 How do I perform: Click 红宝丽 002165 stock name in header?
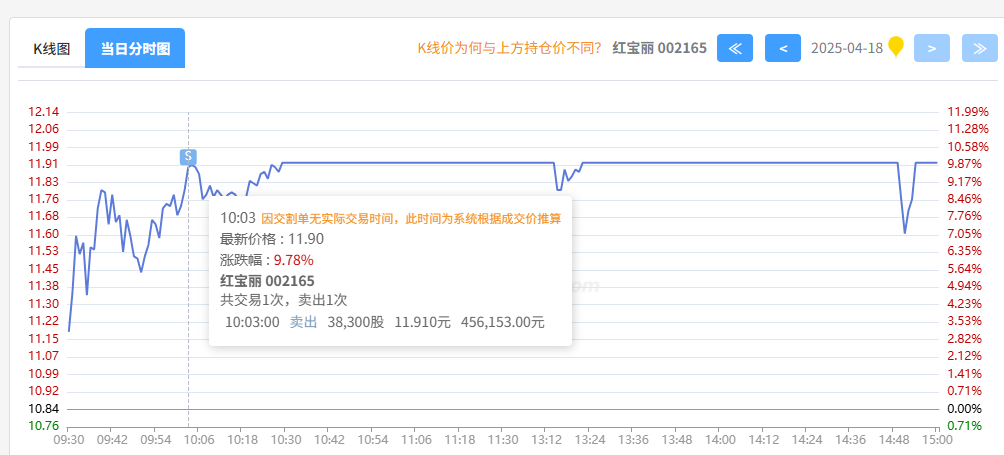pyautogui.click(x=659, y=48)
